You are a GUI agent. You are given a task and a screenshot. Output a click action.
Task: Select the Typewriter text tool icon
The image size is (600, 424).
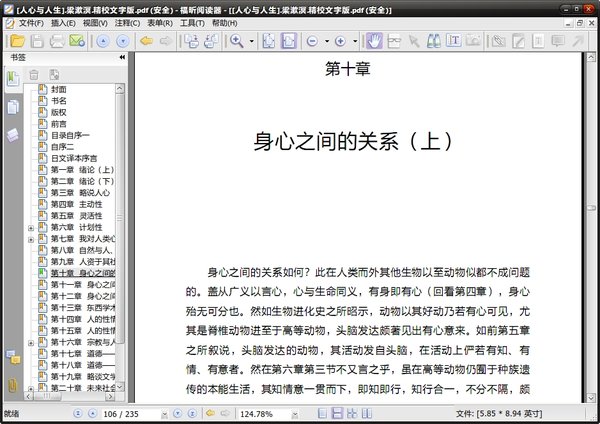click(453, 41)
